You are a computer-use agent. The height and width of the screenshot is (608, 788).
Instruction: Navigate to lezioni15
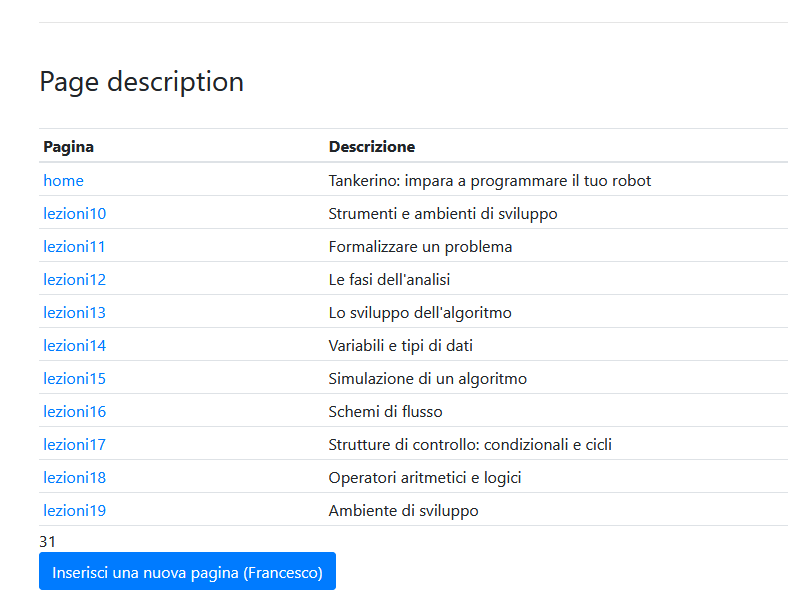pyautogui.click(x=74, y=379)
